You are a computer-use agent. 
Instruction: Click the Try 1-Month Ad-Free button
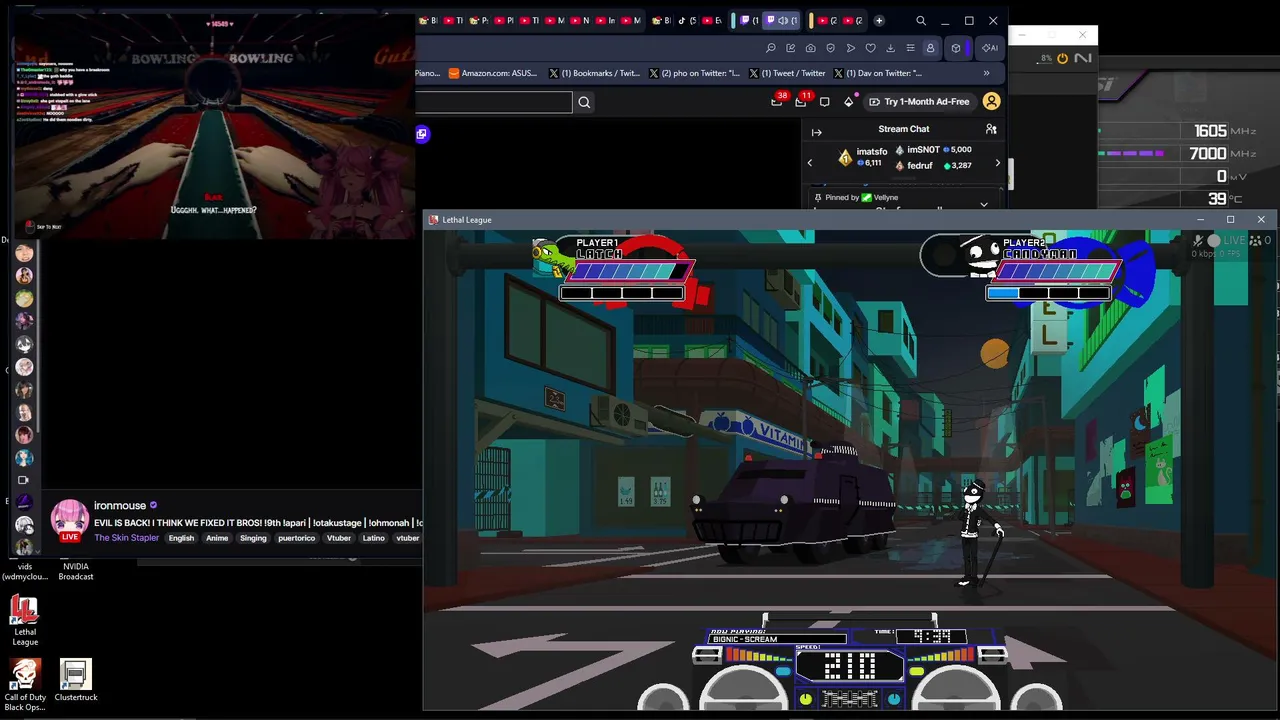click(919, 102)
